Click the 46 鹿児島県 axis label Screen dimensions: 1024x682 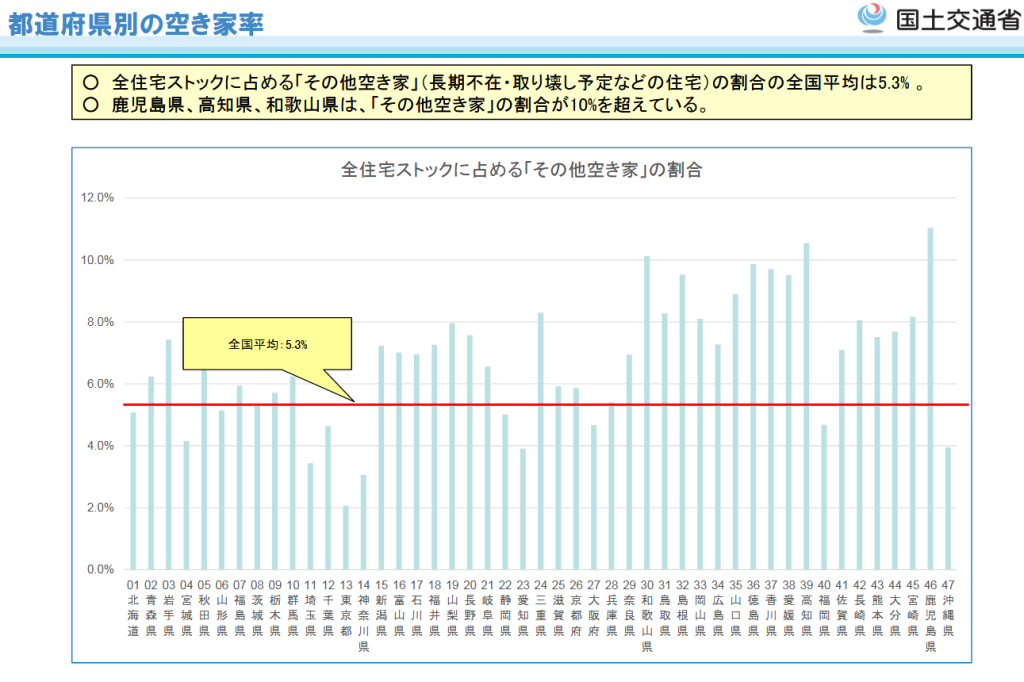(931, 616)
